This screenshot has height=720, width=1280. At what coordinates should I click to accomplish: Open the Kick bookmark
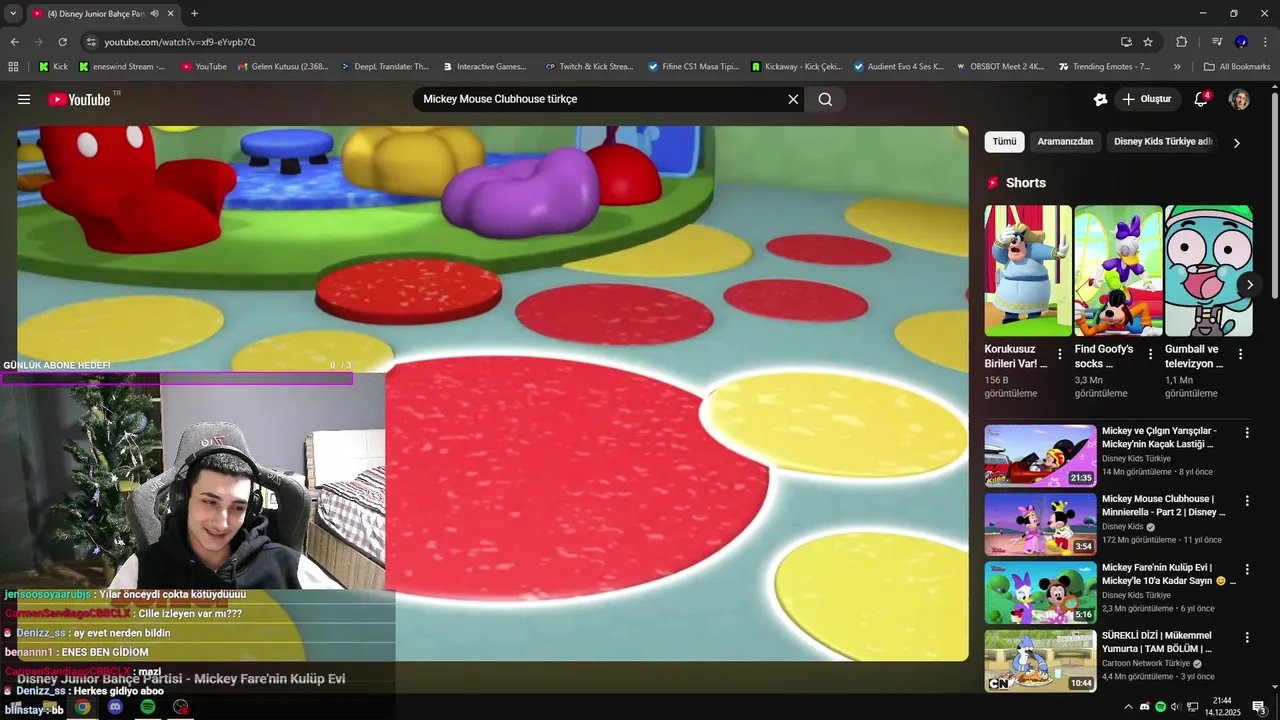pos(53,67)
